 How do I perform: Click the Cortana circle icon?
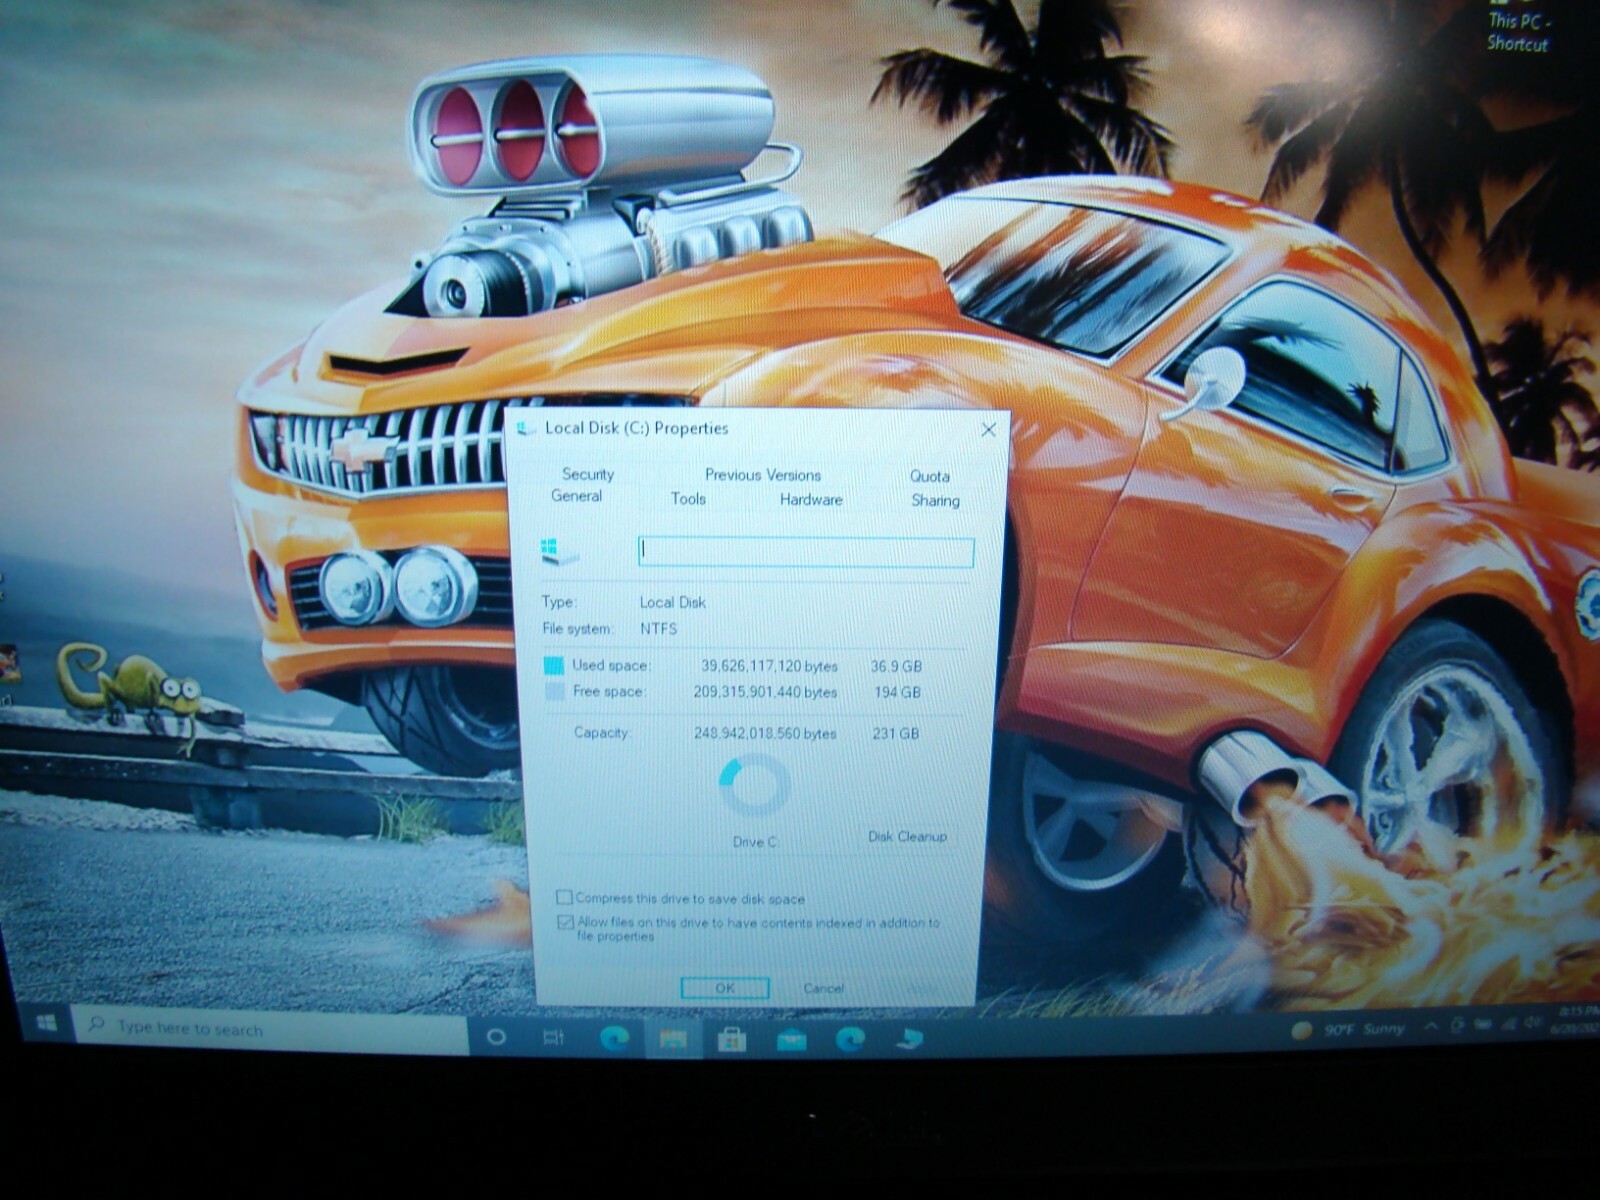pos(495,1037)
